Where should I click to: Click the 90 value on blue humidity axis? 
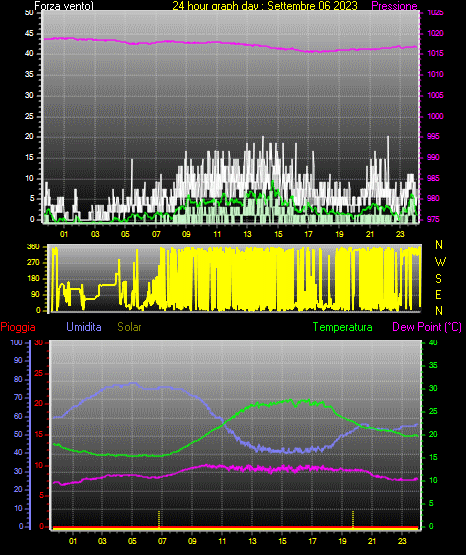pos(18,360)
